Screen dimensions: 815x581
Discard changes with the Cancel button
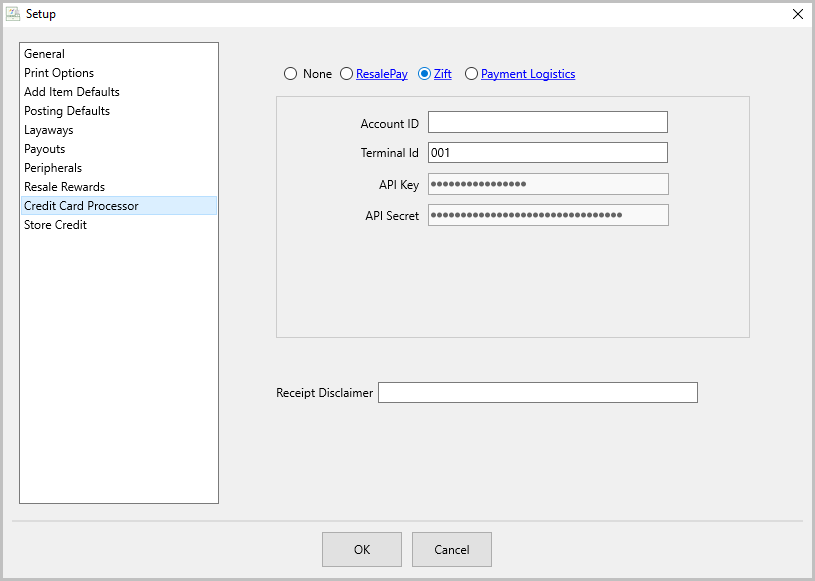point(452,549)
